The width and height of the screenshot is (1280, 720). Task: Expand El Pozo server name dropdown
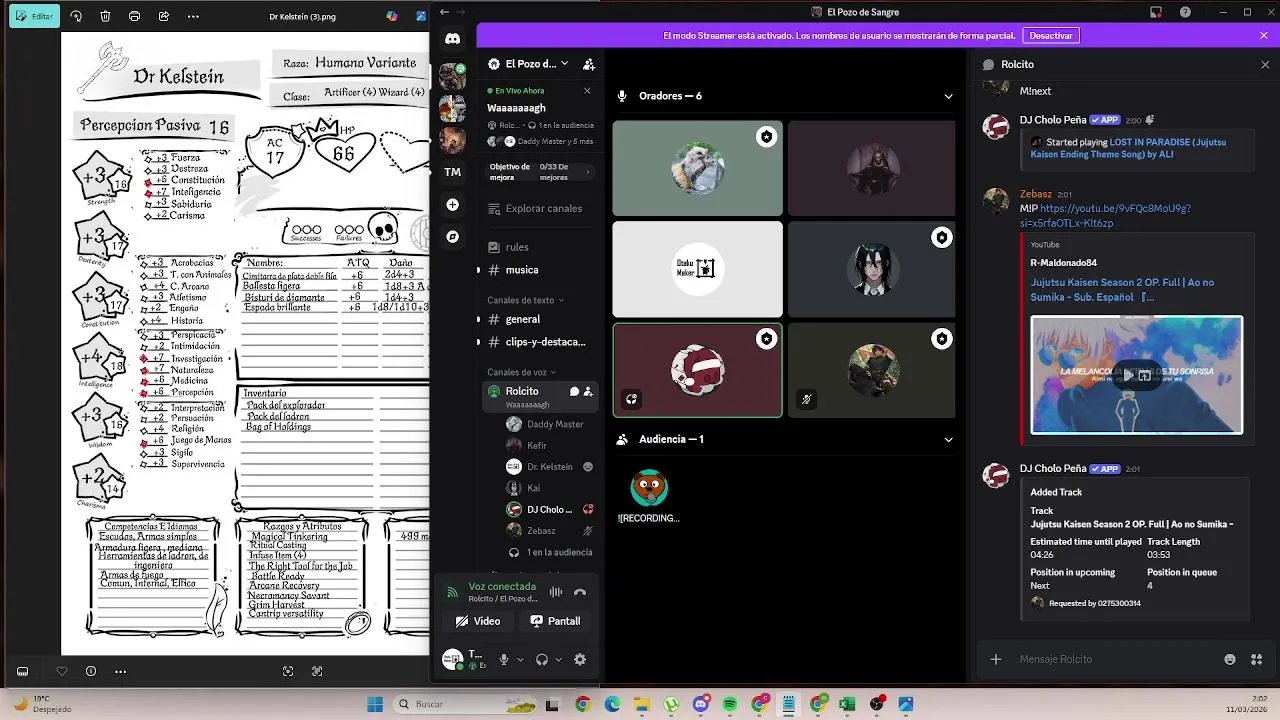click(x=564, y=63)
